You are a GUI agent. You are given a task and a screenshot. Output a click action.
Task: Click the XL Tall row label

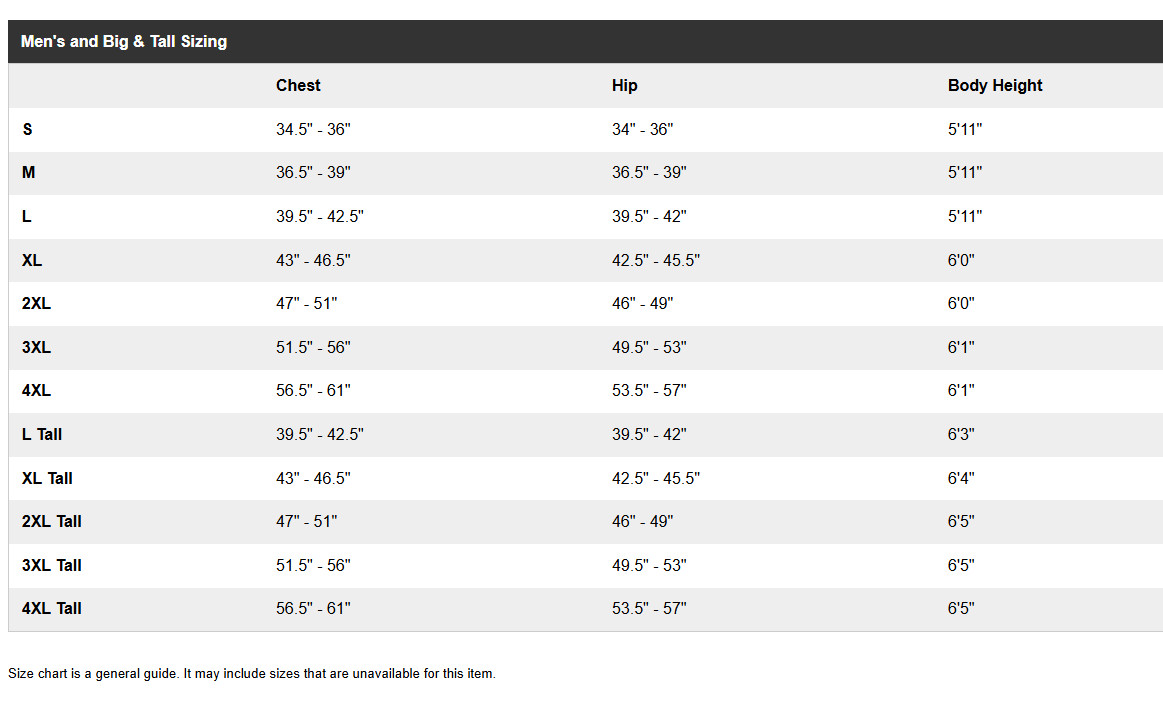click(x=47, y=479)
